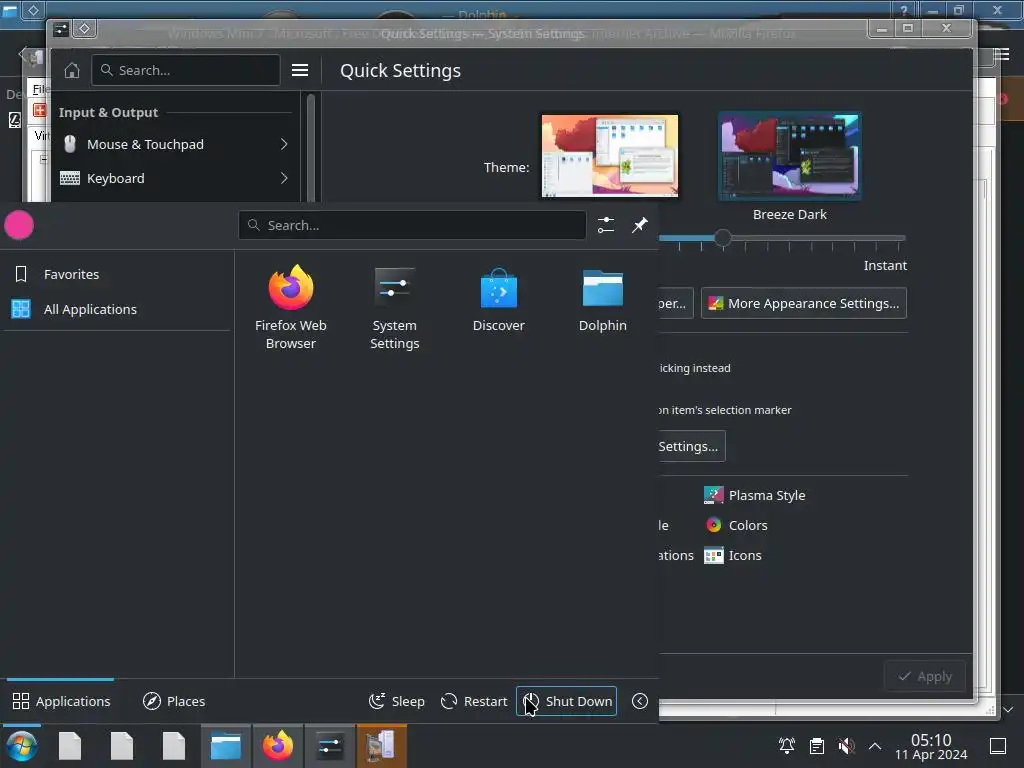This screenshot has width=1024, height=768.
Task: Click the pink user avatar
Action: click(x=19, y=225)
